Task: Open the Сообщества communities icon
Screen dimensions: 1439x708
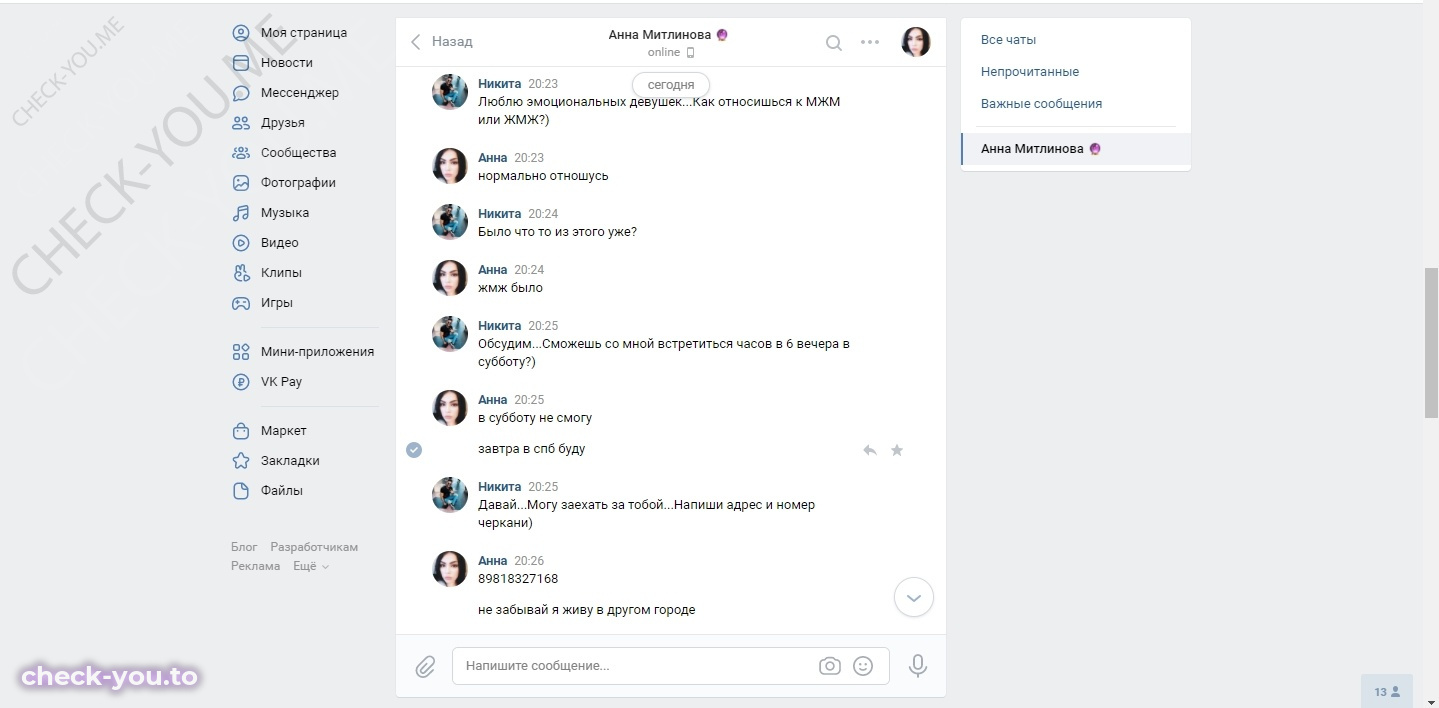Action: coord(241,153)
